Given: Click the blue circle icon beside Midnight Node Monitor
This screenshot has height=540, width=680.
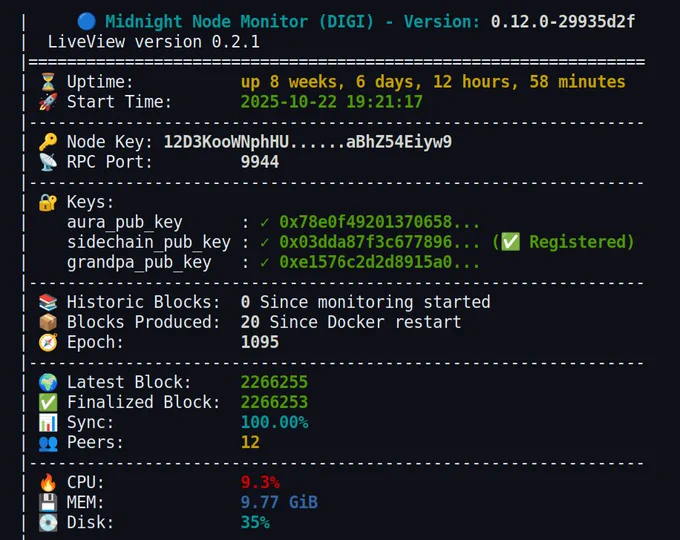Looking at the screenshot, I should point(86,21).
